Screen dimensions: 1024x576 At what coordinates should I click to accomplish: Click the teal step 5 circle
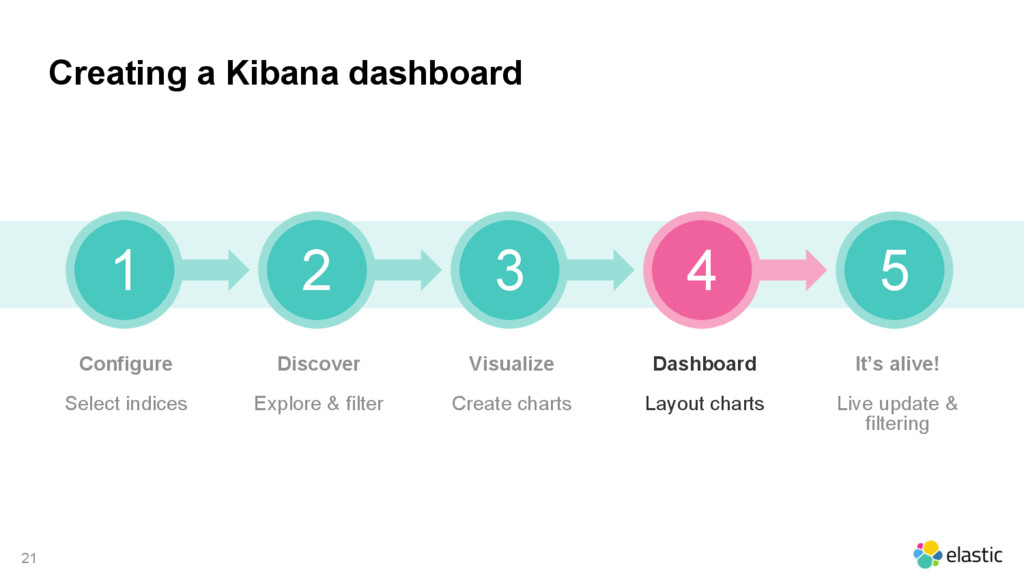[895, 270]
